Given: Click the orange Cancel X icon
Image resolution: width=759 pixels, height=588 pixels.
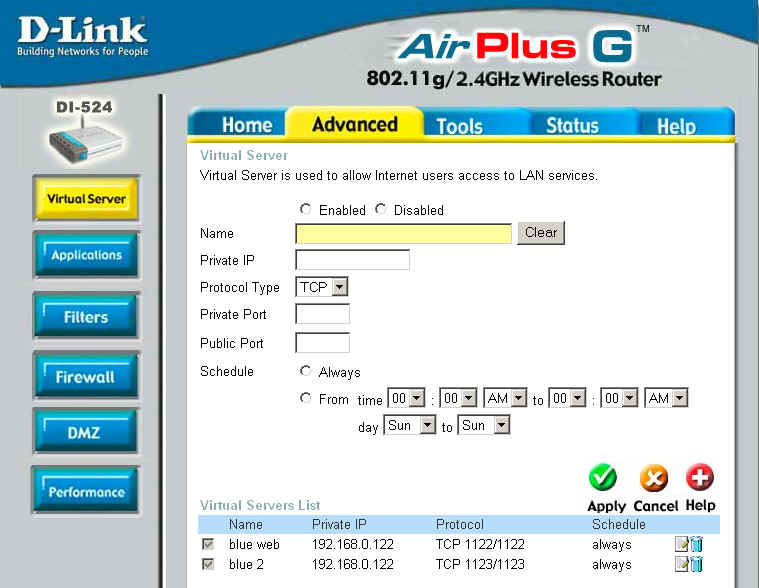Looking at the screenshot, I should (654, 478).
